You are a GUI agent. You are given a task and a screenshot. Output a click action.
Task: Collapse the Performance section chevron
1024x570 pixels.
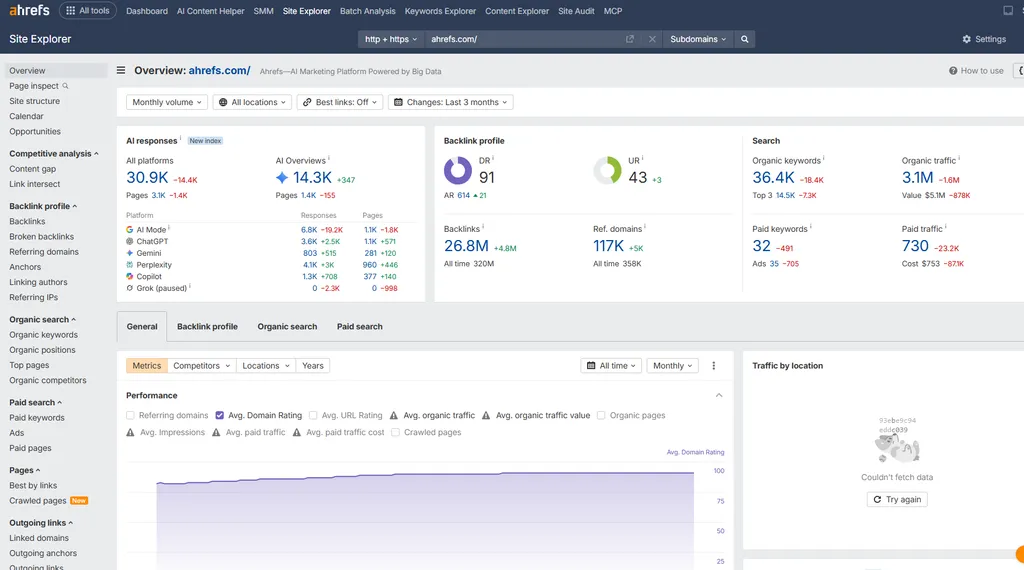pos(718,396)
